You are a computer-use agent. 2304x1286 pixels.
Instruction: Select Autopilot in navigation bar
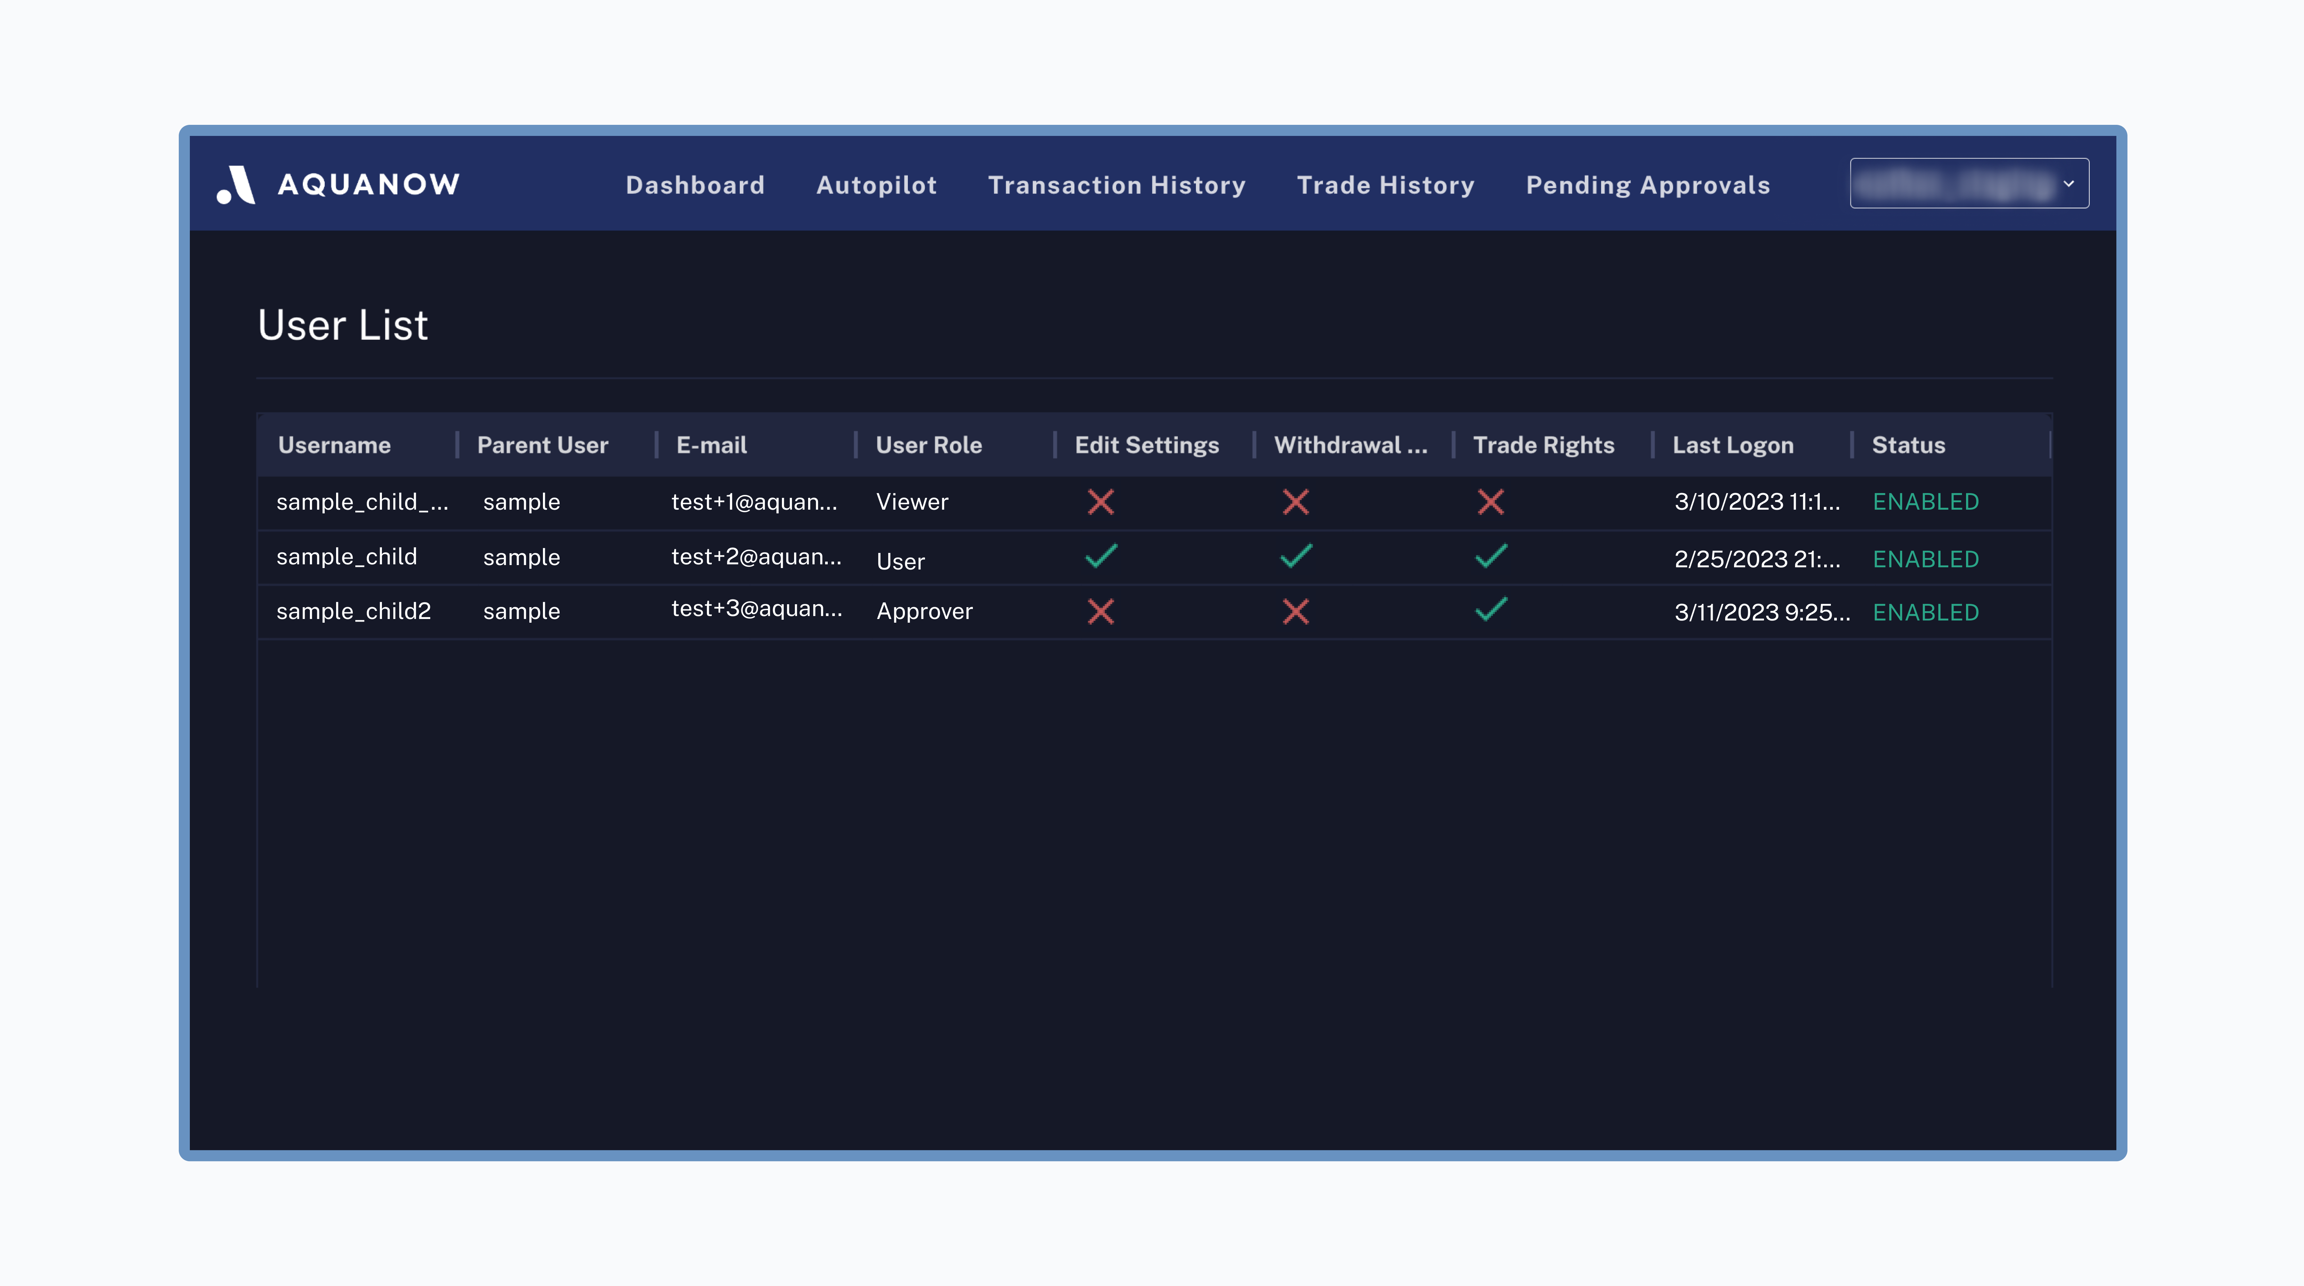click(x=876, y=185)
